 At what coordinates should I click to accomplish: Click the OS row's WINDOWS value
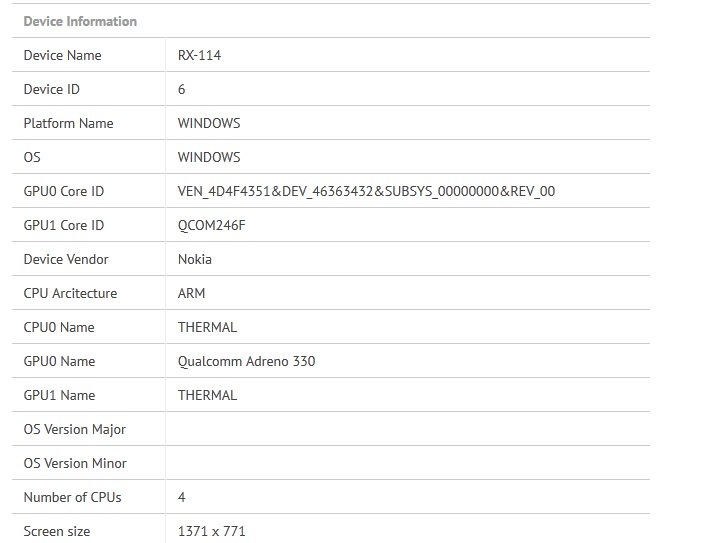pos(209,157)
